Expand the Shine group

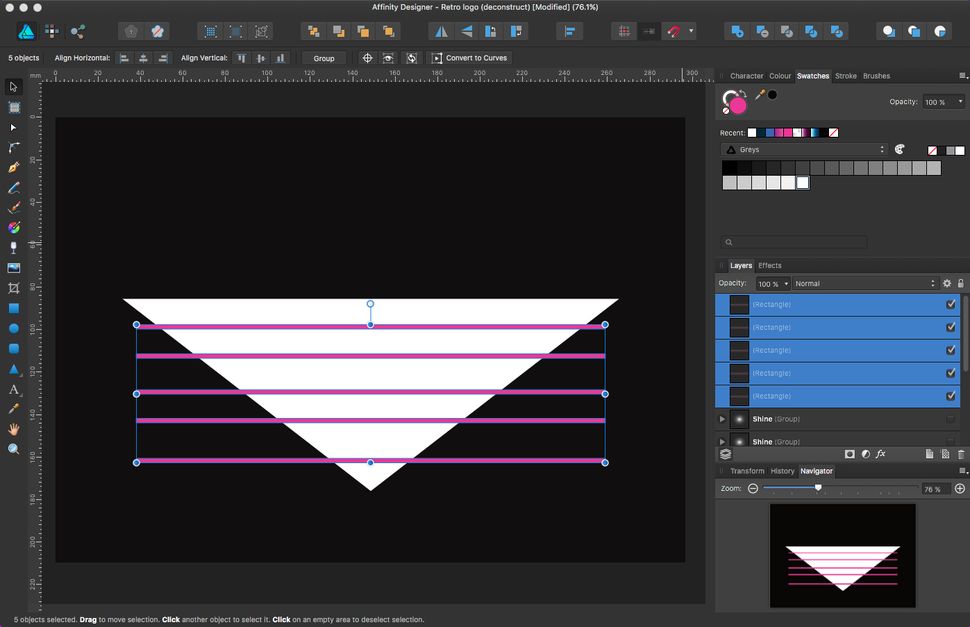[x=723, y=419]
